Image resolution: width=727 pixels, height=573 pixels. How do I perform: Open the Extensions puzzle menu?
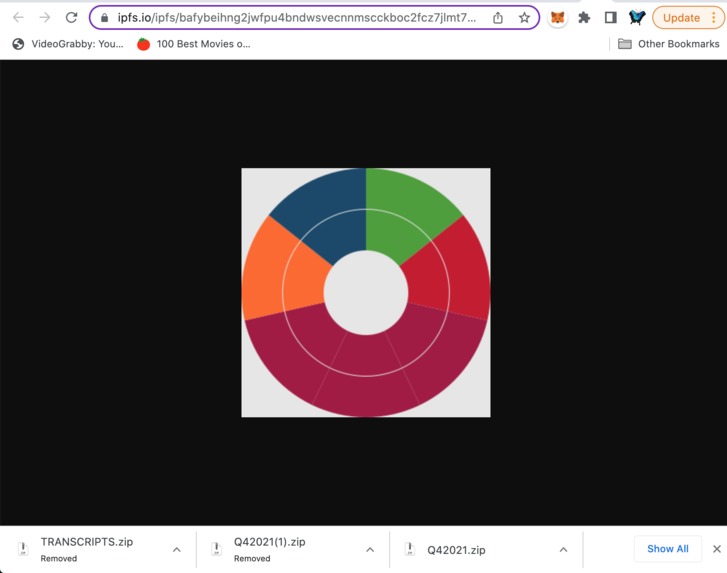[584, 18]
